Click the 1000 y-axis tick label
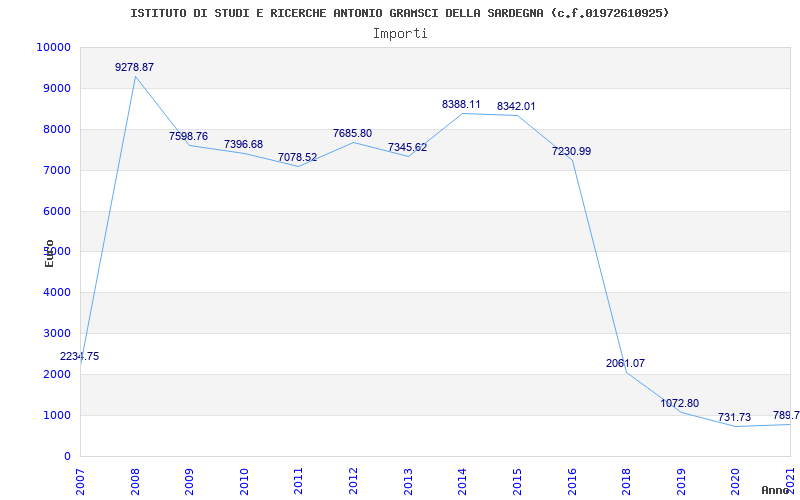 tap(56, 415)
